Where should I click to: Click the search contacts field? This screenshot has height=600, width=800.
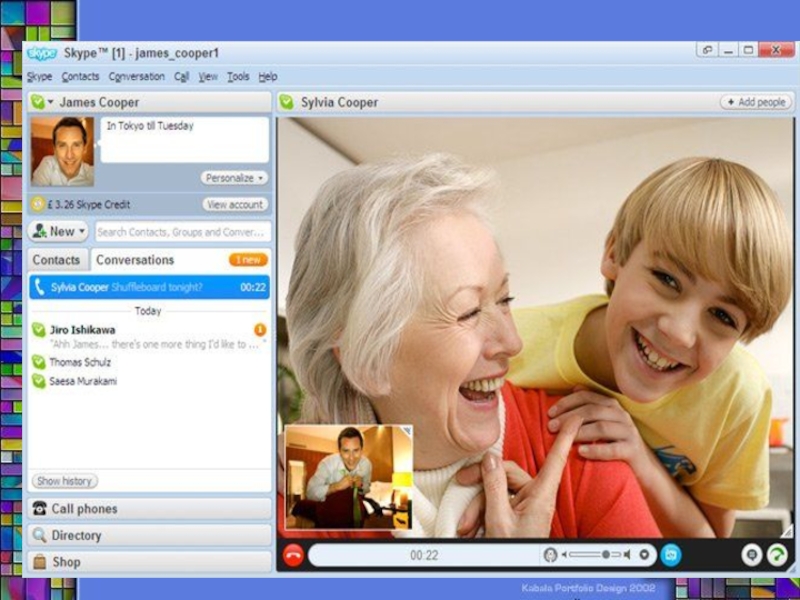pyautogui.click(x=183, y=232)
